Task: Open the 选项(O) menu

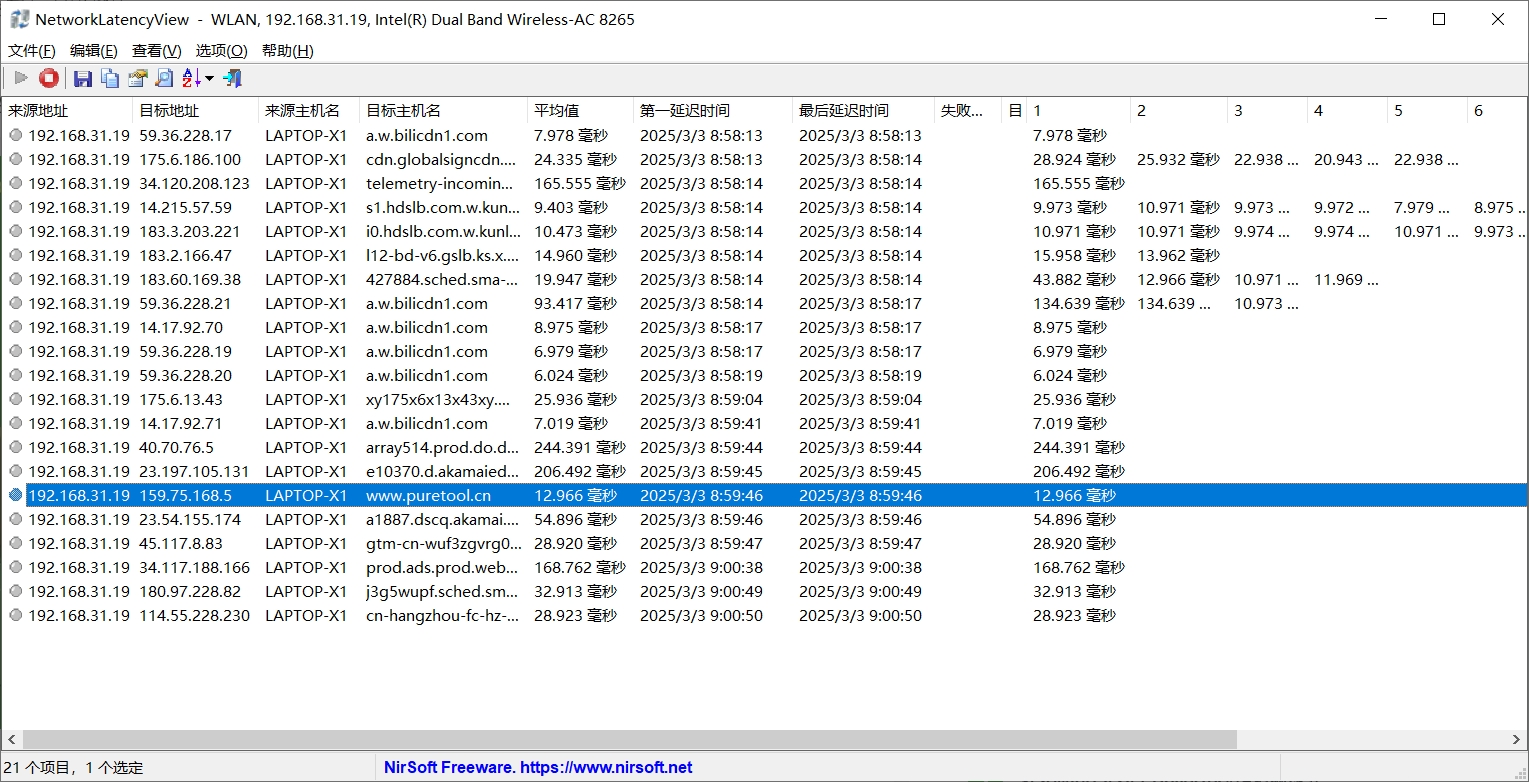Action: [220, 50]
